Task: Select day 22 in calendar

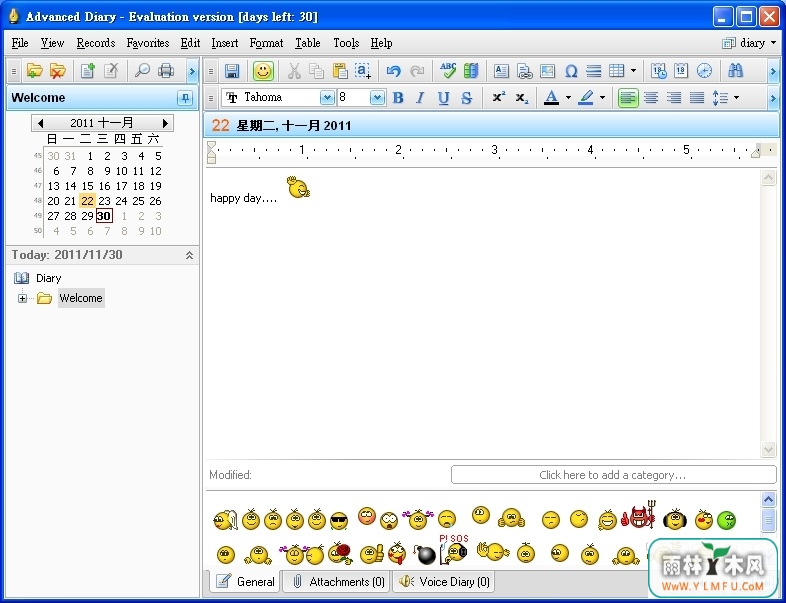Action: tap(87, 201)
